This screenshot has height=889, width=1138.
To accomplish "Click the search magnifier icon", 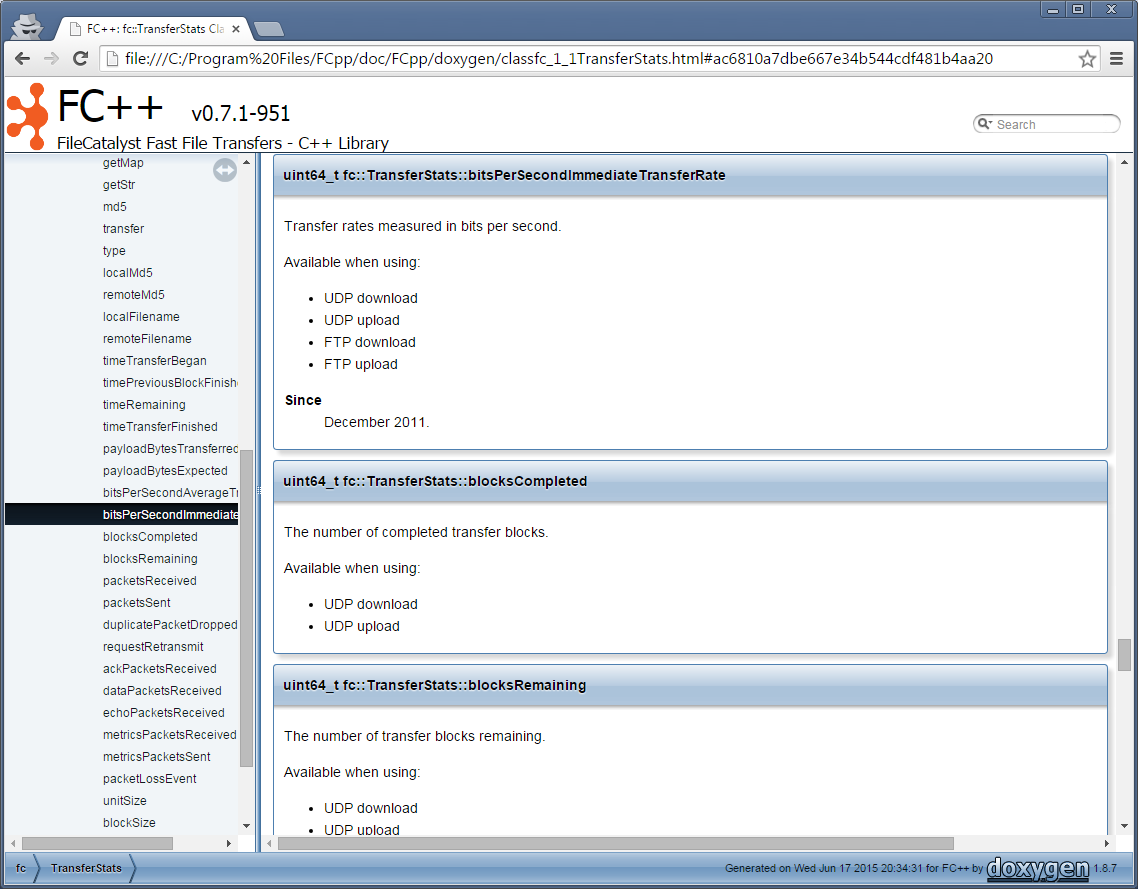I will tap(985, 124).
